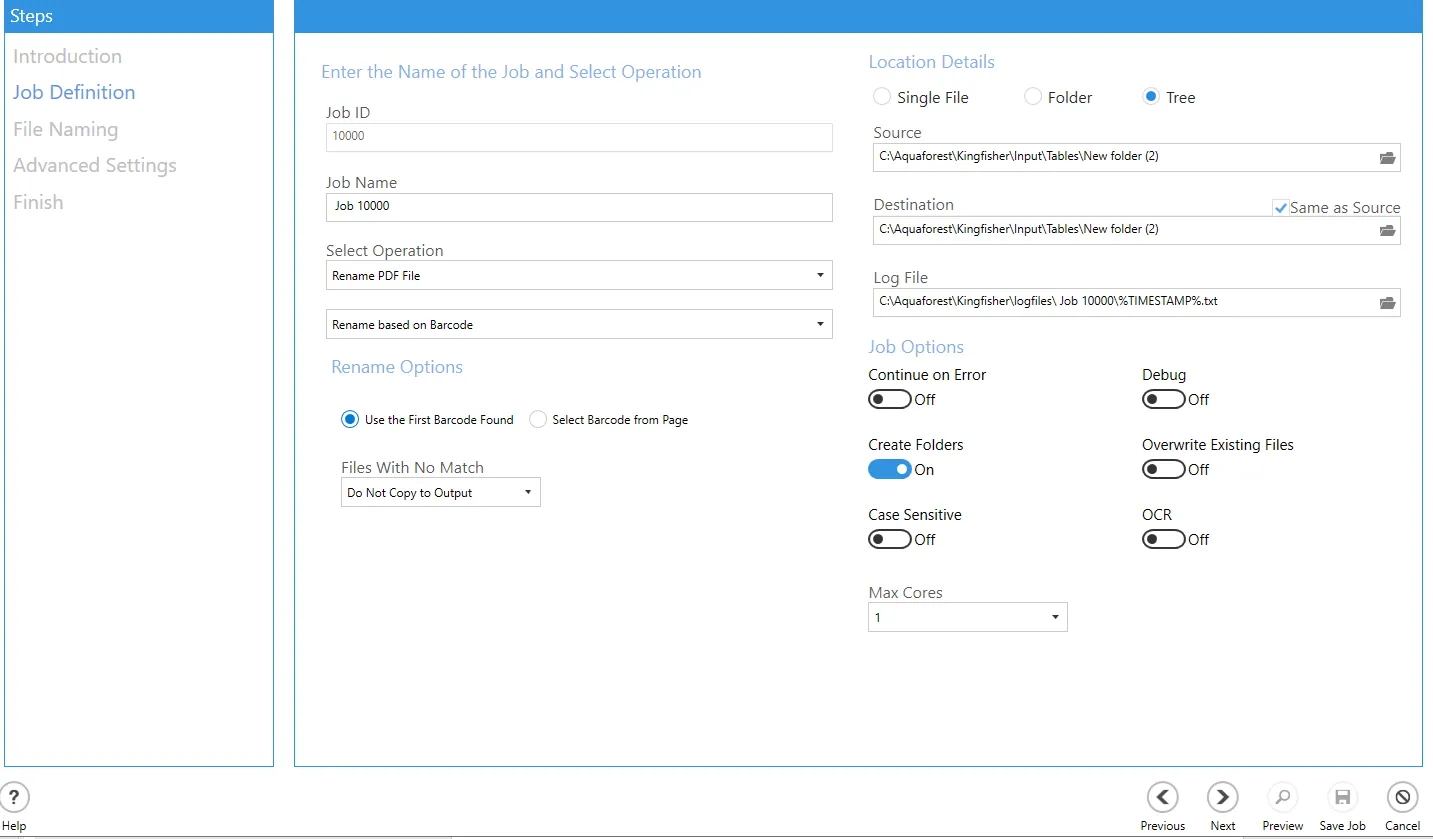1433x839 pixels.
Task: Uncheck the Same as Source checkbox
Action: coord(1280,208)
